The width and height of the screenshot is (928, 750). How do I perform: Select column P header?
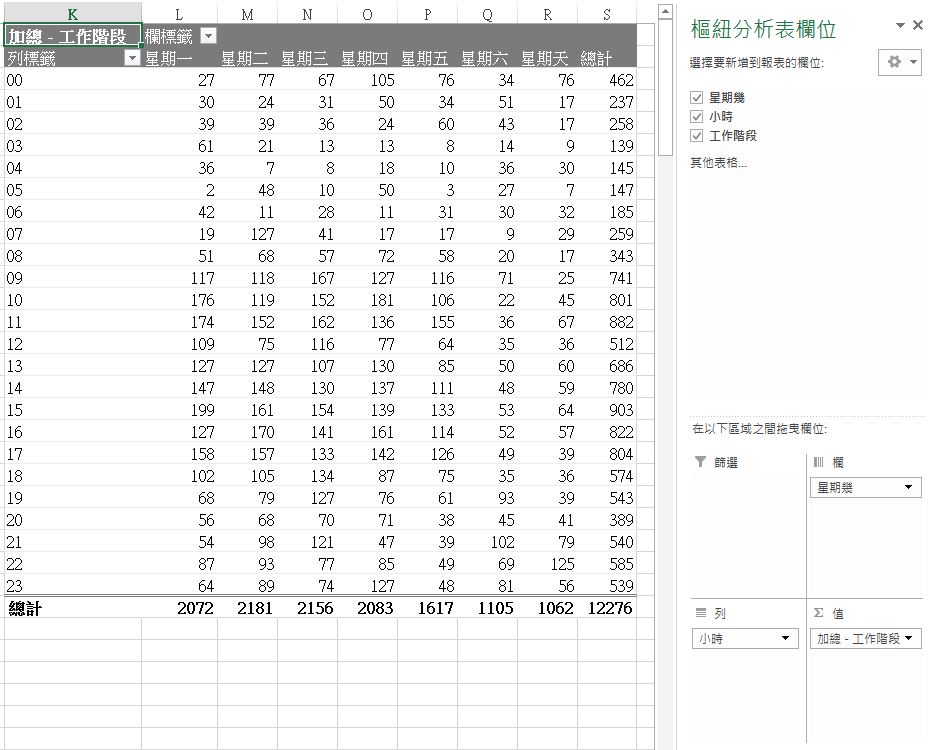pos(427,14)
